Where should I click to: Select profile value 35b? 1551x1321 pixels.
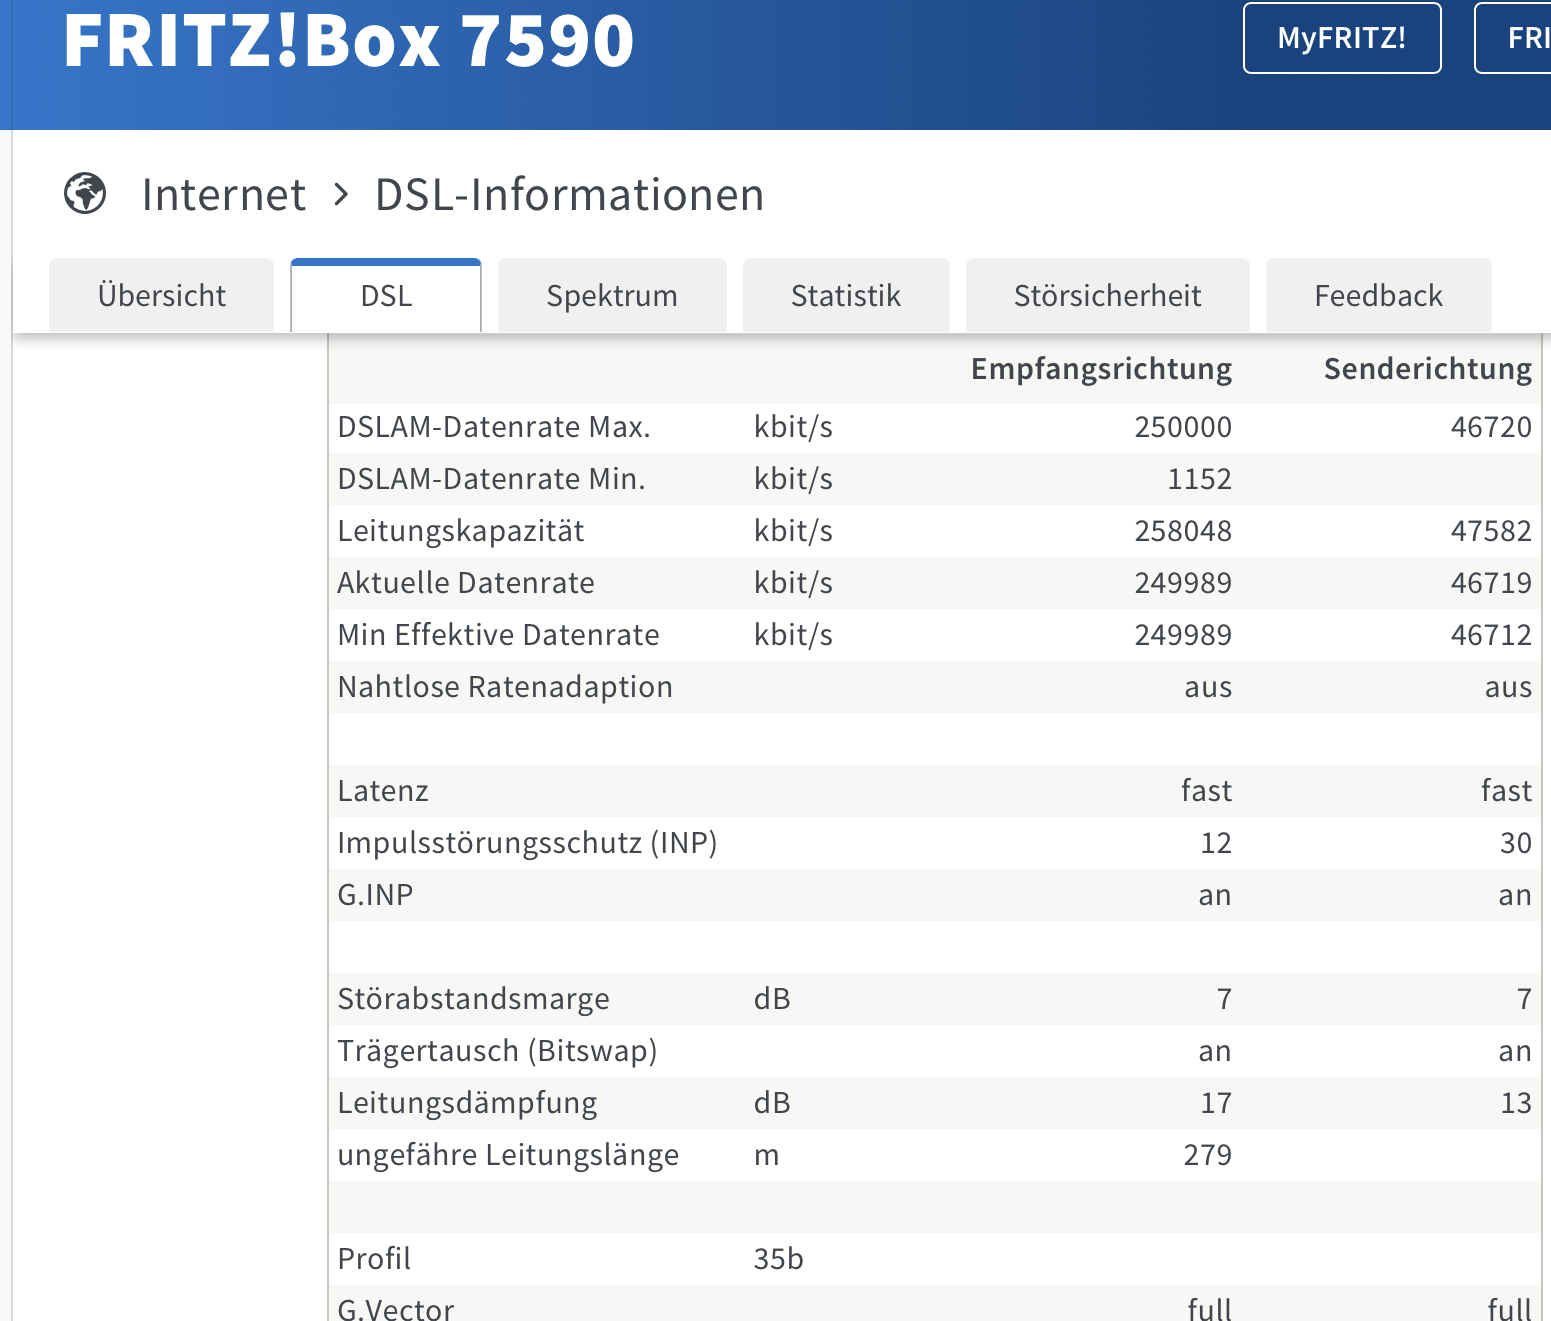click(778, 1259)
